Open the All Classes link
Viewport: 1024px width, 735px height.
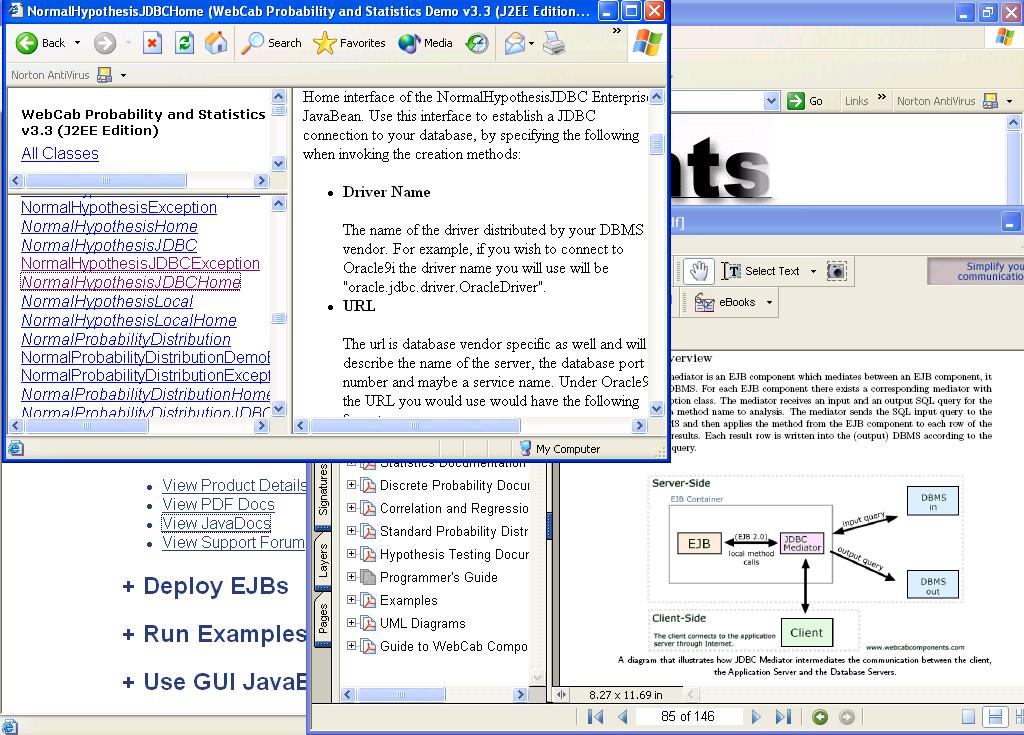[x=60, y=154]
